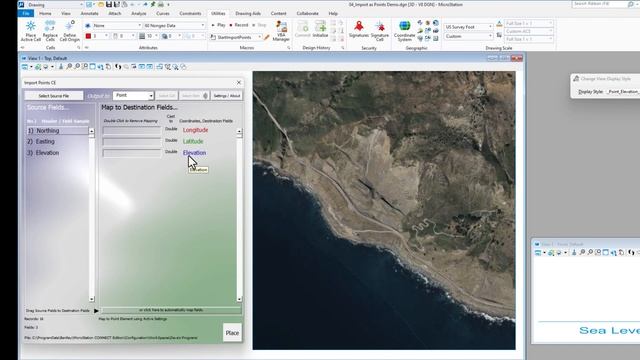Click the Replace Cells tool
This screenshot has width=640, height=360.
[50, 31]
